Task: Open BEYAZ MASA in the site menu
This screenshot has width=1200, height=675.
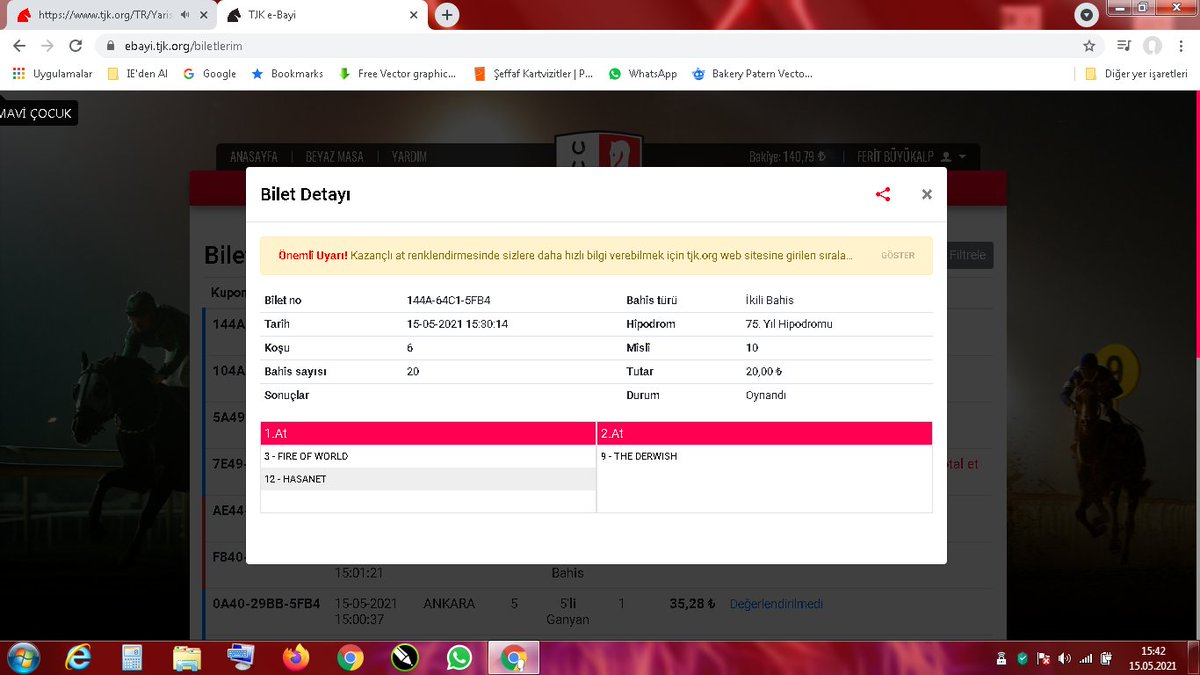Action: pos(334,157)
